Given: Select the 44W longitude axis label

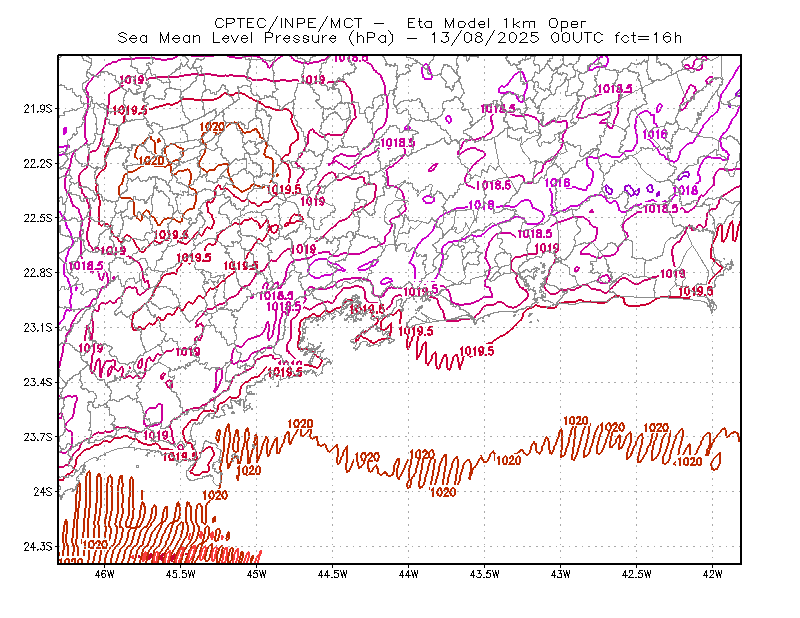Looking at the screenshot, I should point(409,574).
